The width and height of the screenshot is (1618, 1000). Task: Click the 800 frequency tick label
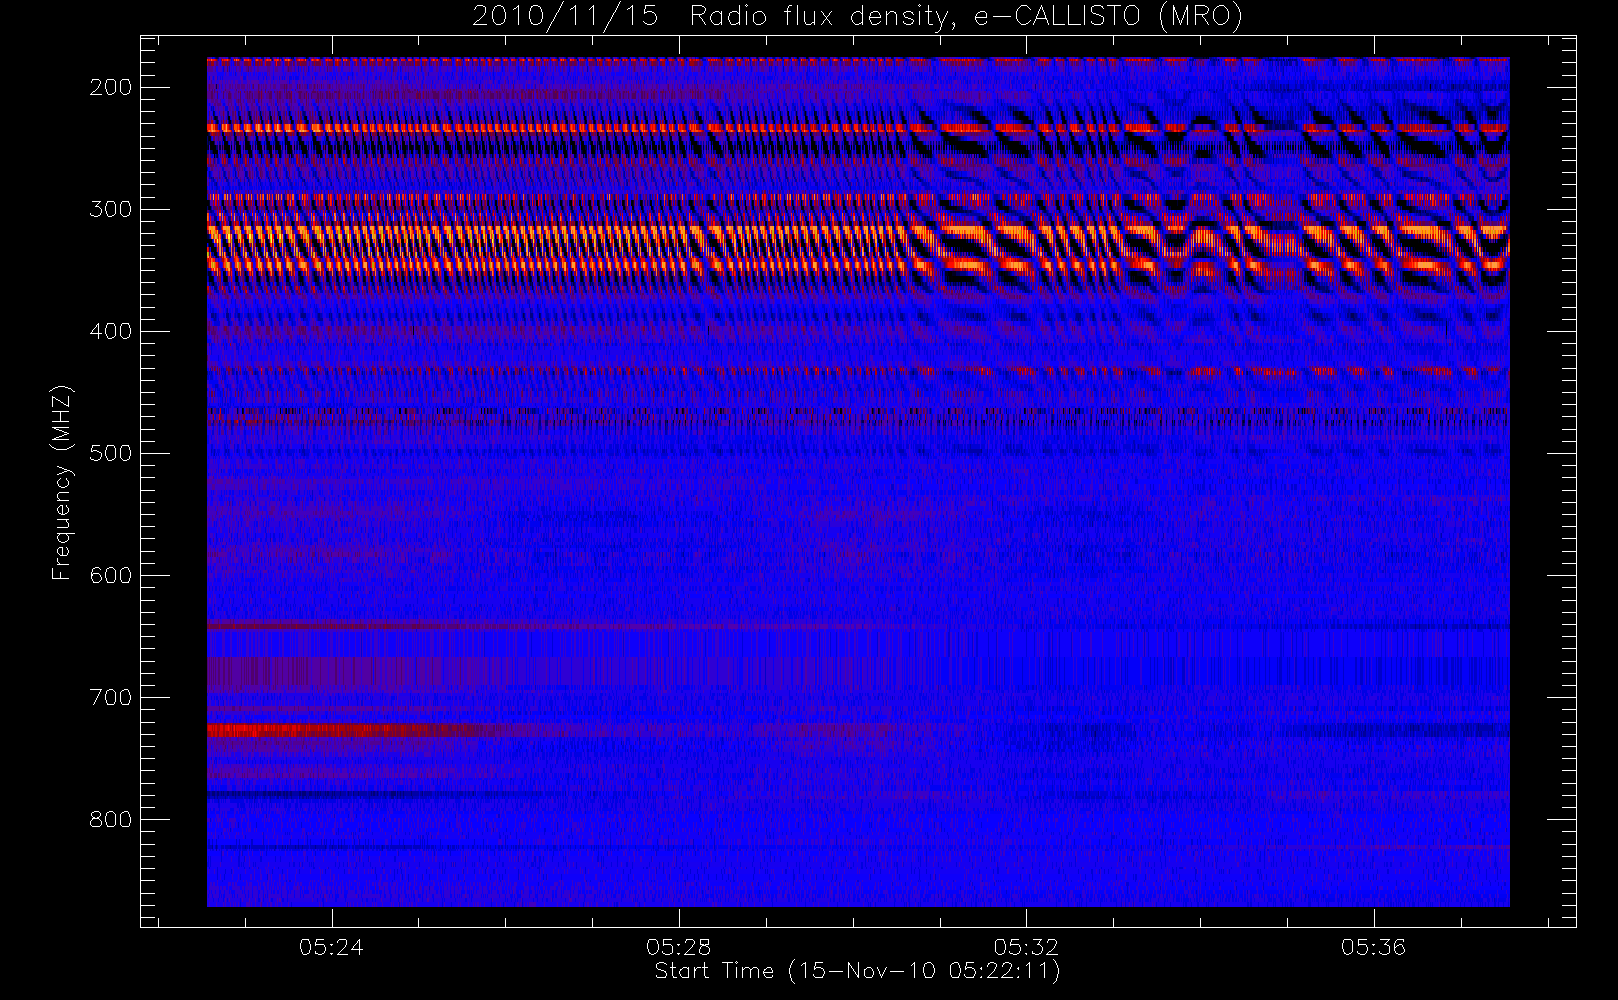click(110, 819)
